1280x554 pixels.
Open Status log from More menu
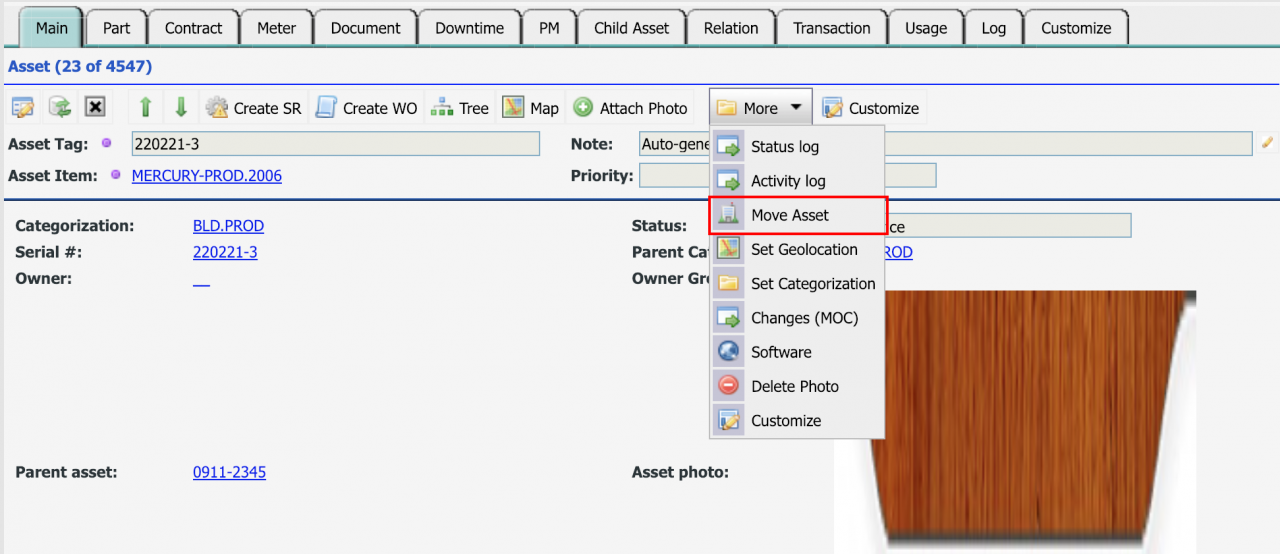(784, 147)
